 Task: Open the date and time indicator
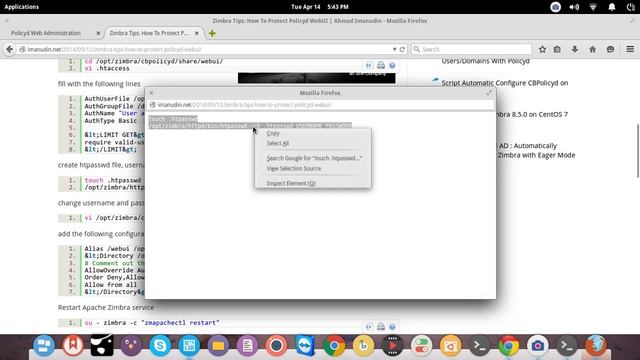click(x=320, y=7)
